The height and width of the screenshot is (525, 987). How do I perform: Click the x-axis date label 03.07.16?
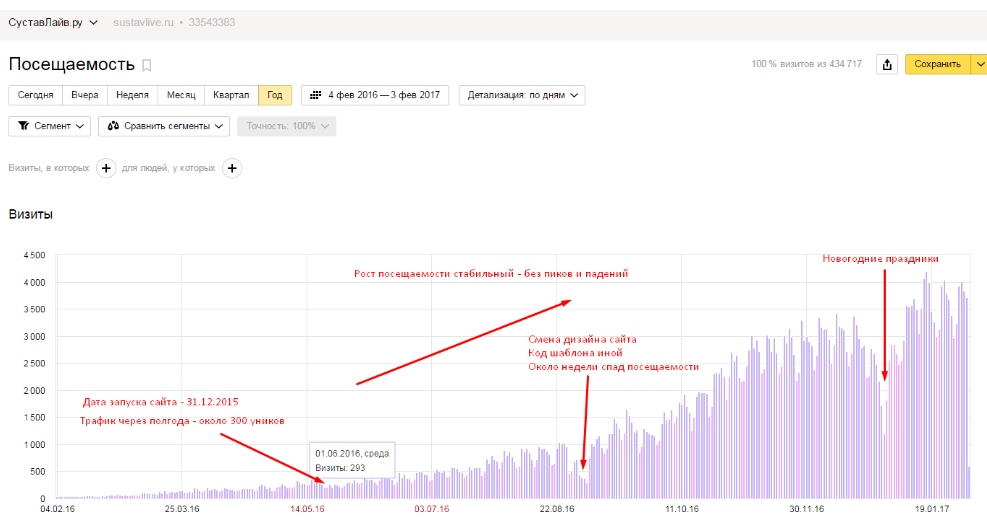coord(432,509)
